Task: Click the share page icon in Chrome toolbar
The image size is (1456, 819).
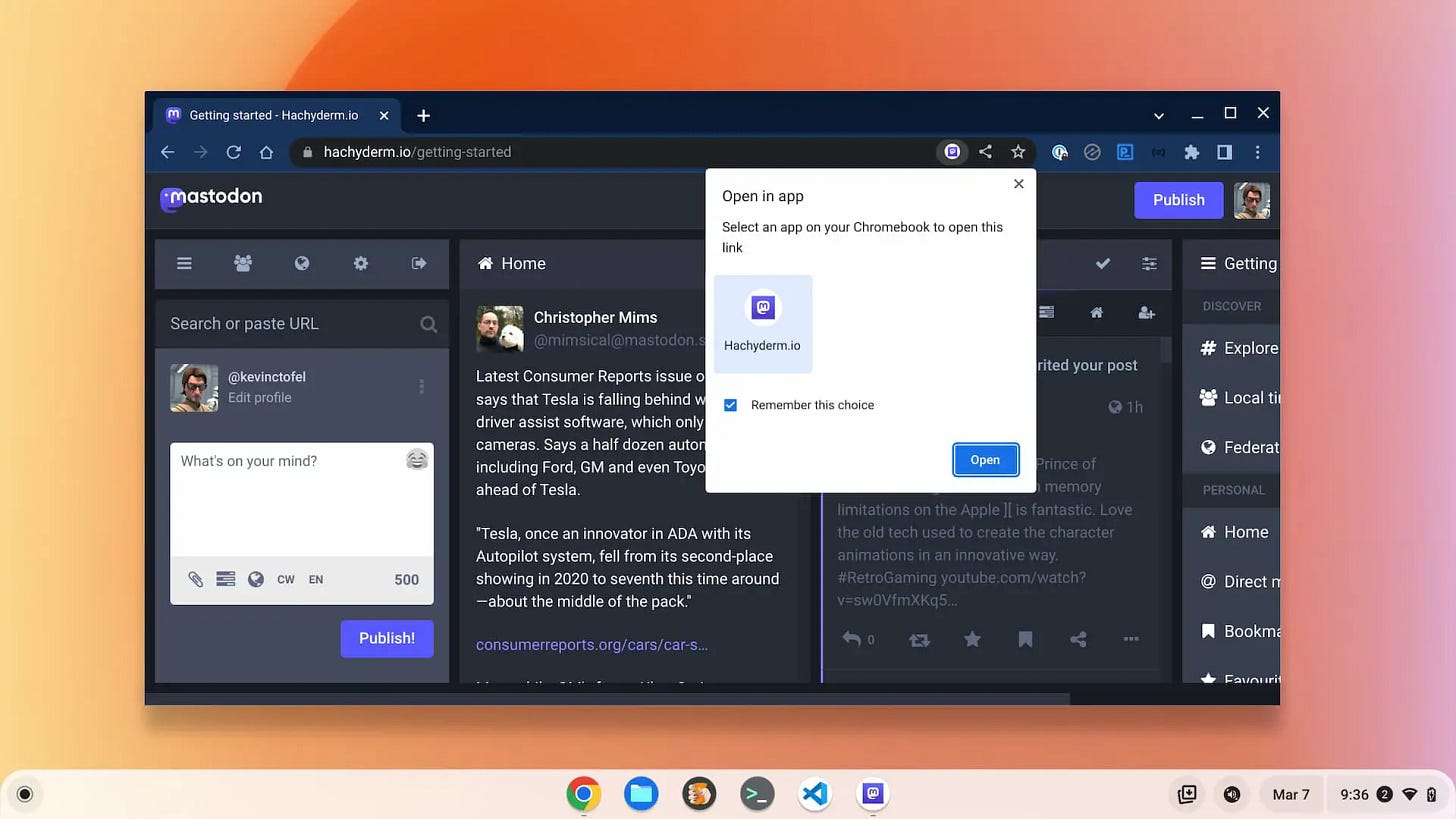Action: tap(985, 152)
